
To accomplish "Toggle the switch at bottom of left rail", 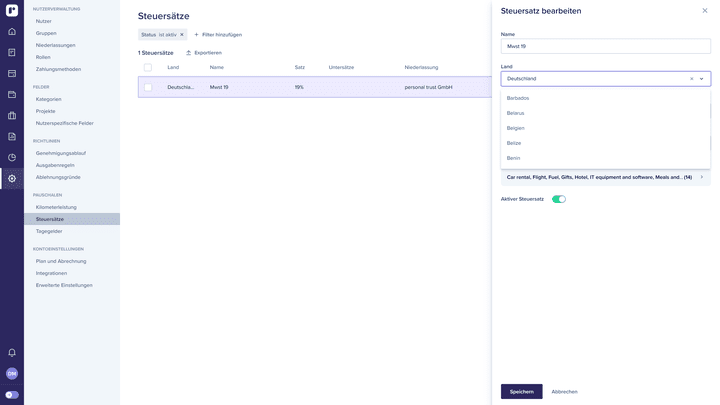I will (x=12, y=394).
